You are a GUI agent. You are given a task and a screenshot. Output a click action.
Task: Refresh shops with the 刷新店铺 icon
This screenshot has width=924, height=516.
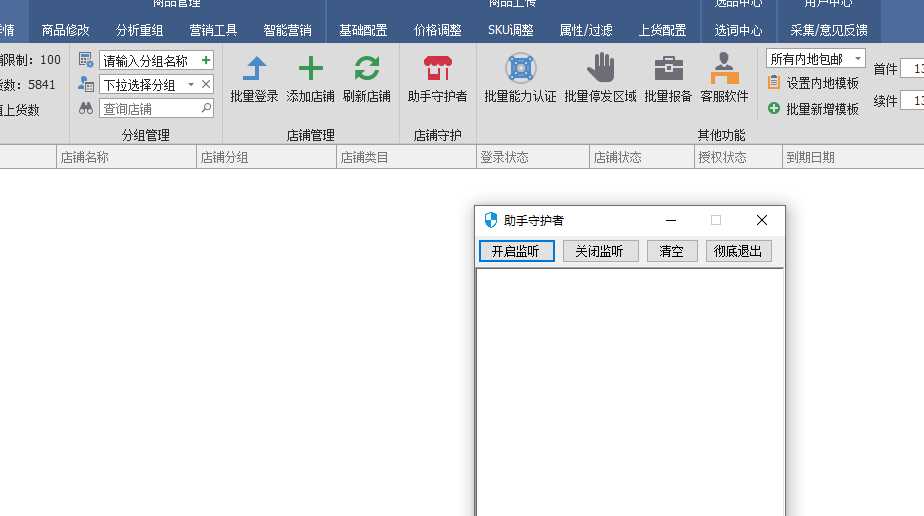tap(367, 69)
